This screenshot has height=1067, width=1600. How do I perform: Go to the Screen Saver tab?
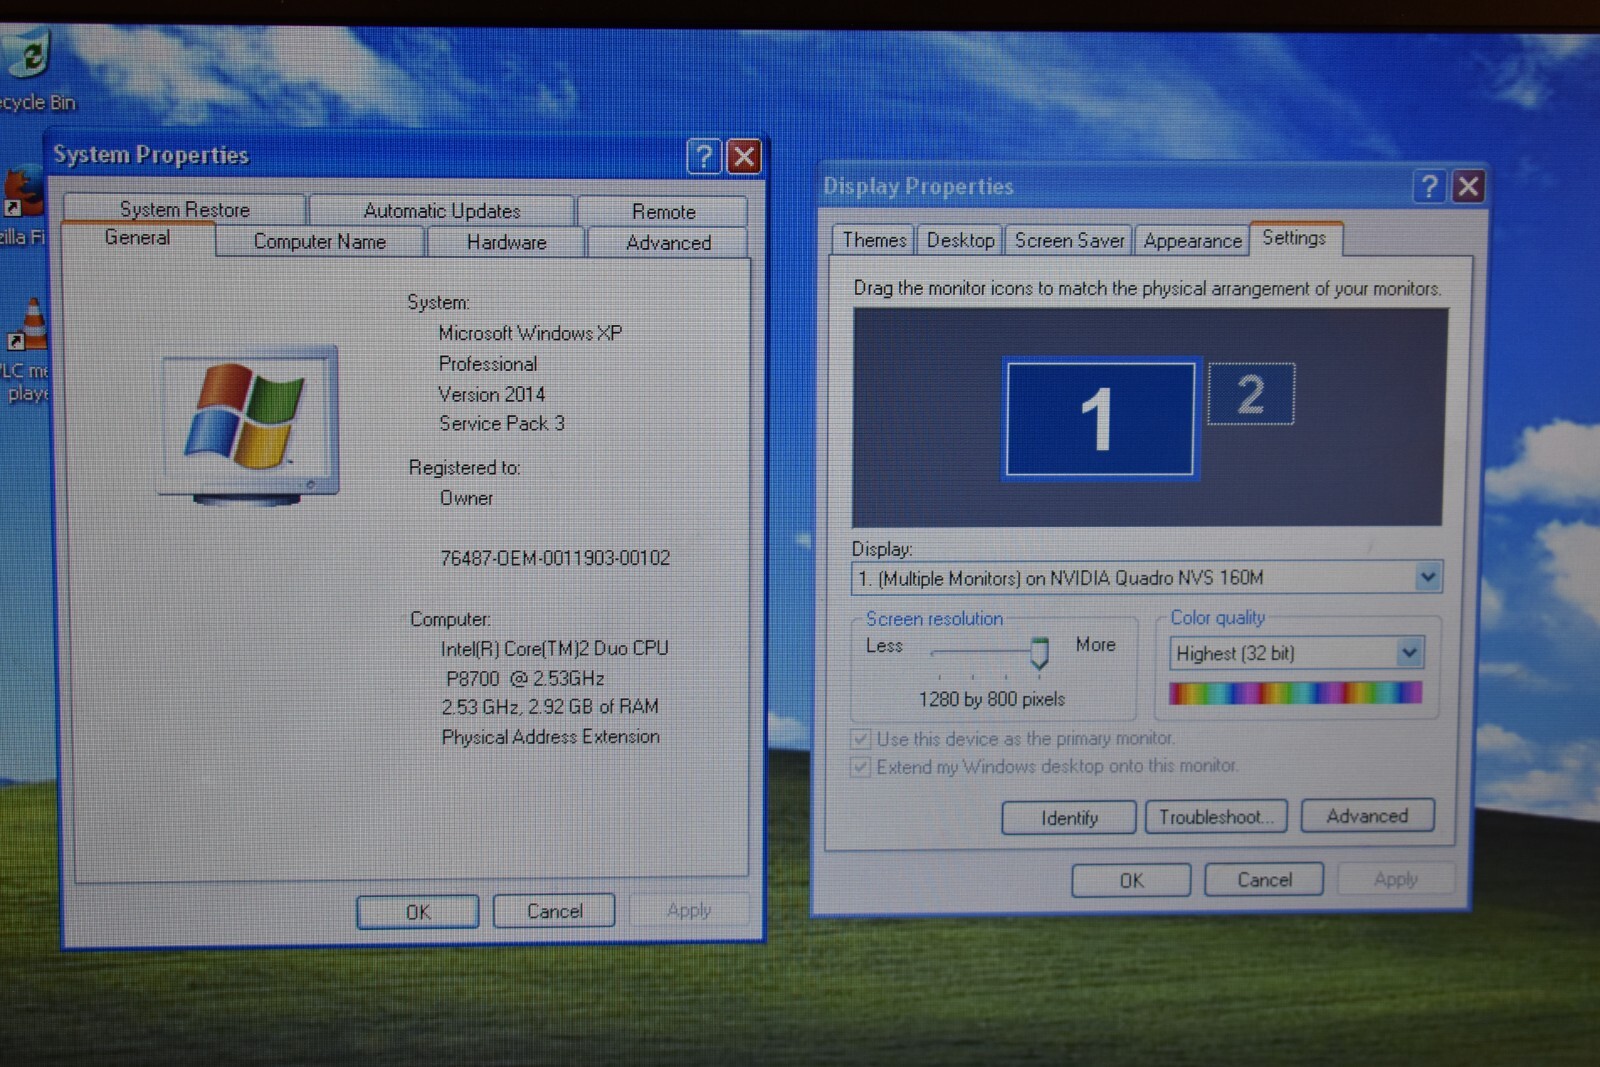click(x=1069, y=240)
